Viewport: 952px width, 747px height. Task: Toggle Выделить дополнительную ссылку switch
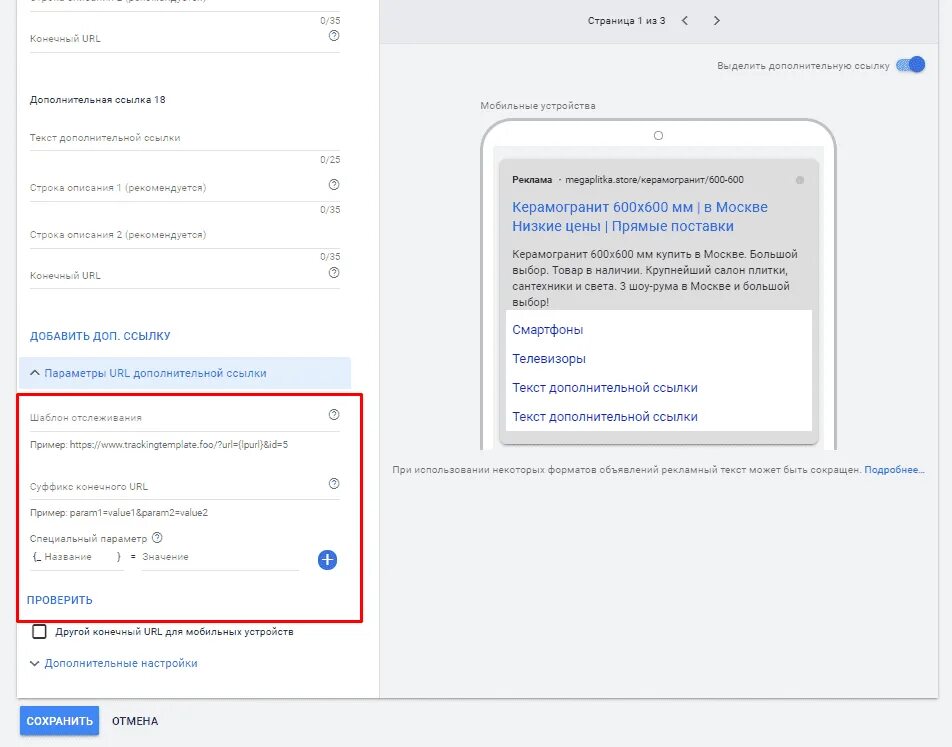click(911, 65)
